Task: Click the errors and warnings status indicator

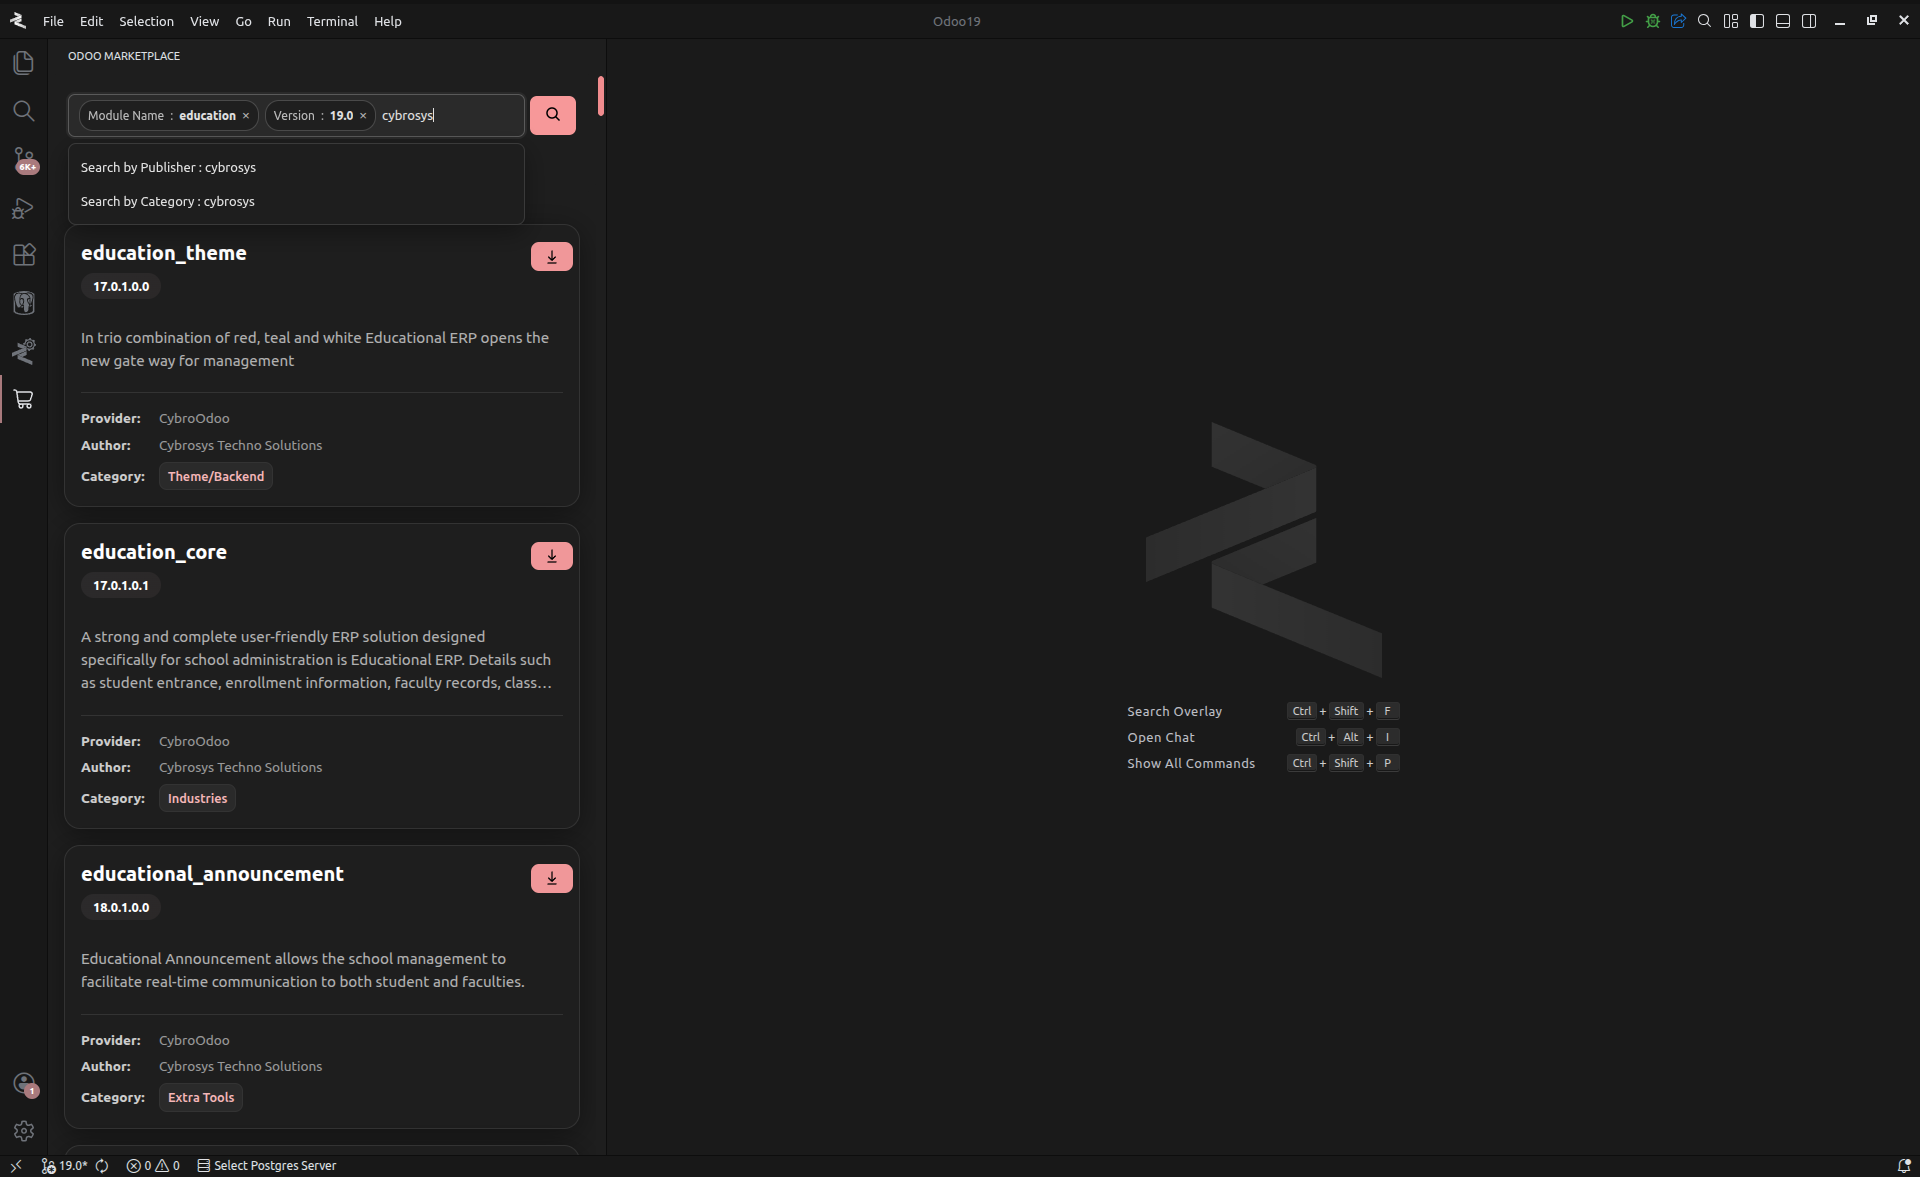Action: click(153, 1166)
